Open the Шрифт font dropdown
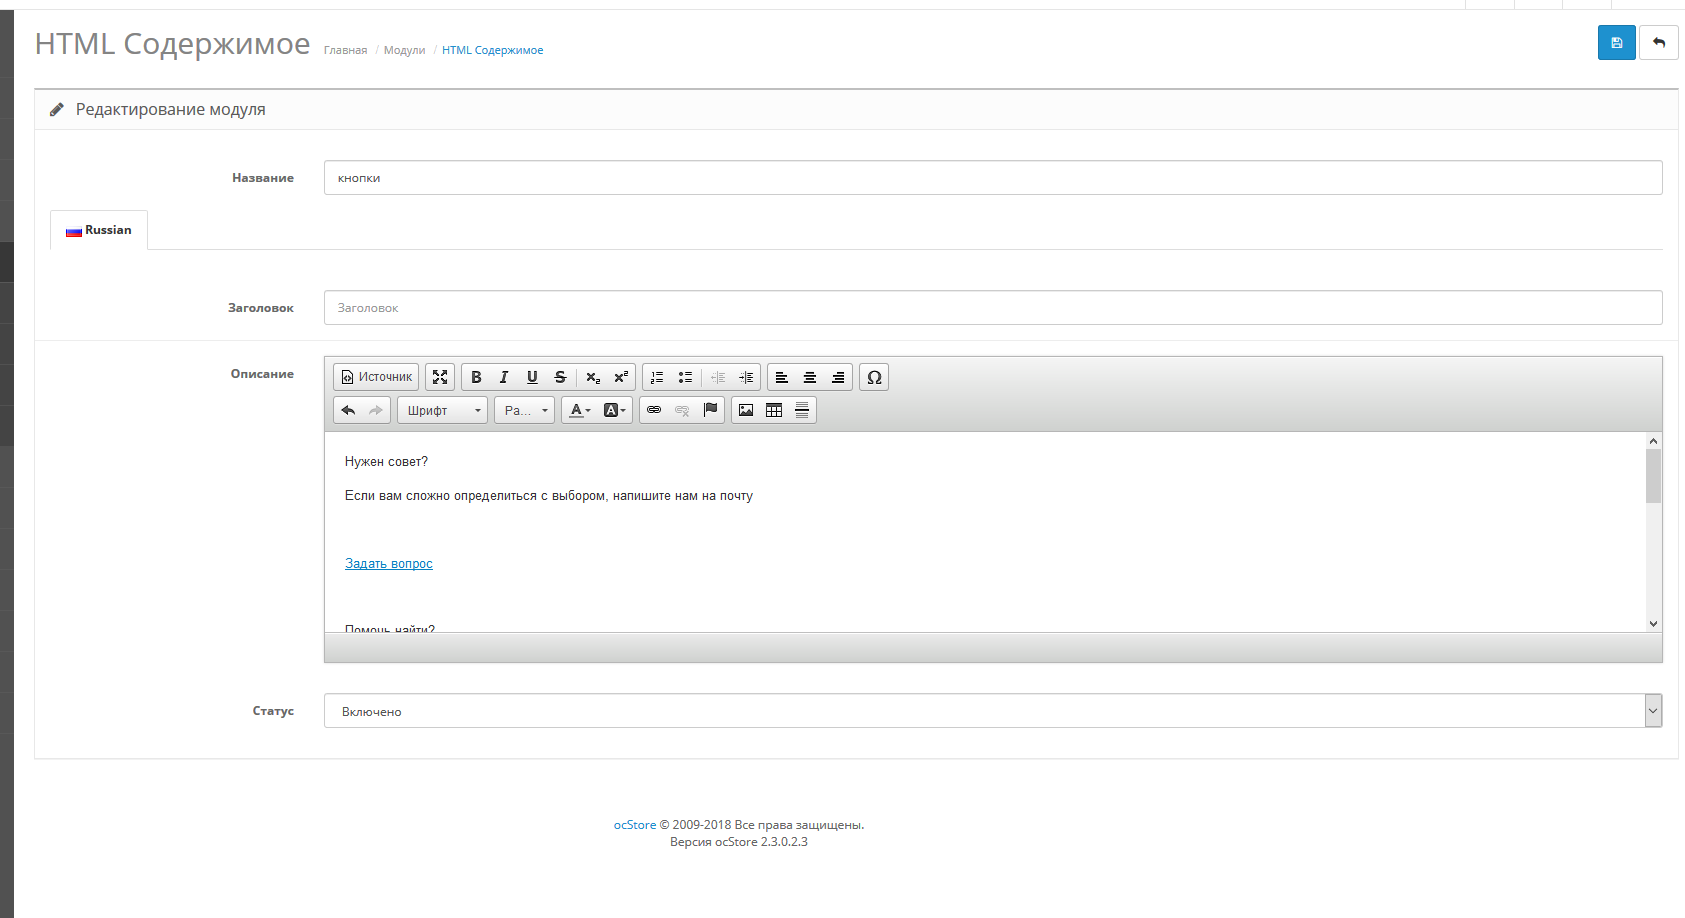This screenshot has height=918, width=1685. [x=442, y=410]
